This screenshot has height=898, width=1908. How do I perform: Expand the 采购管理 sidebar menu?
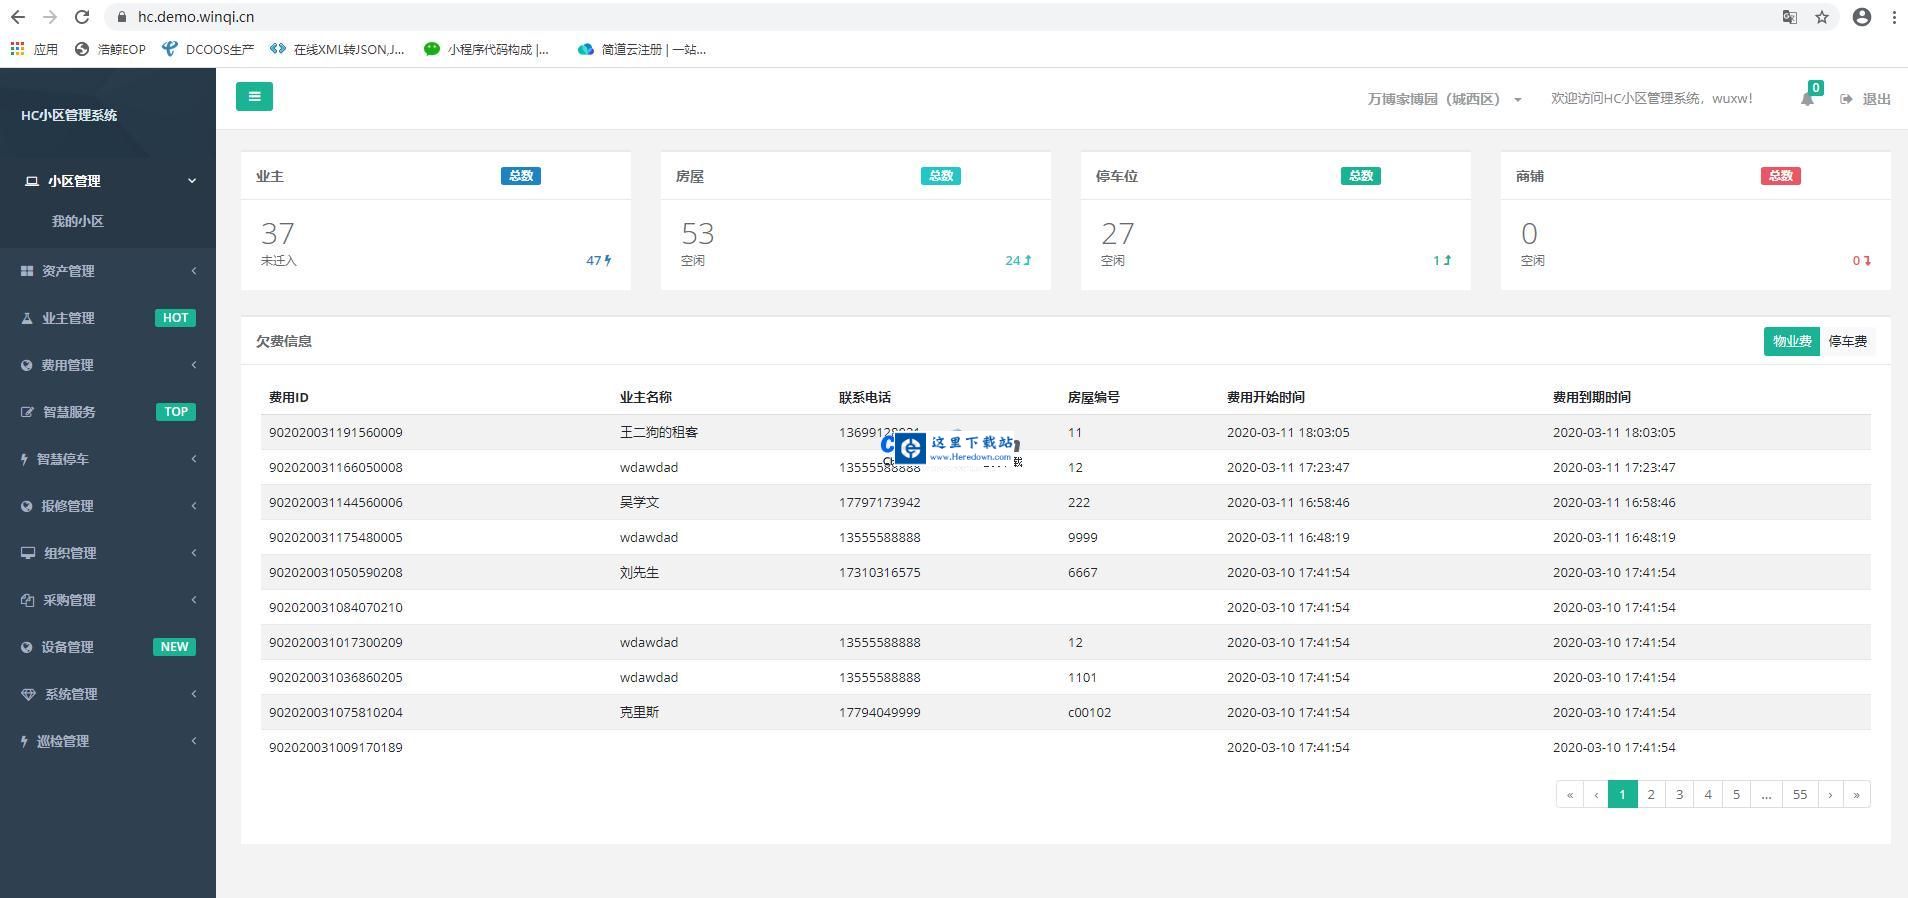(108, 600)
